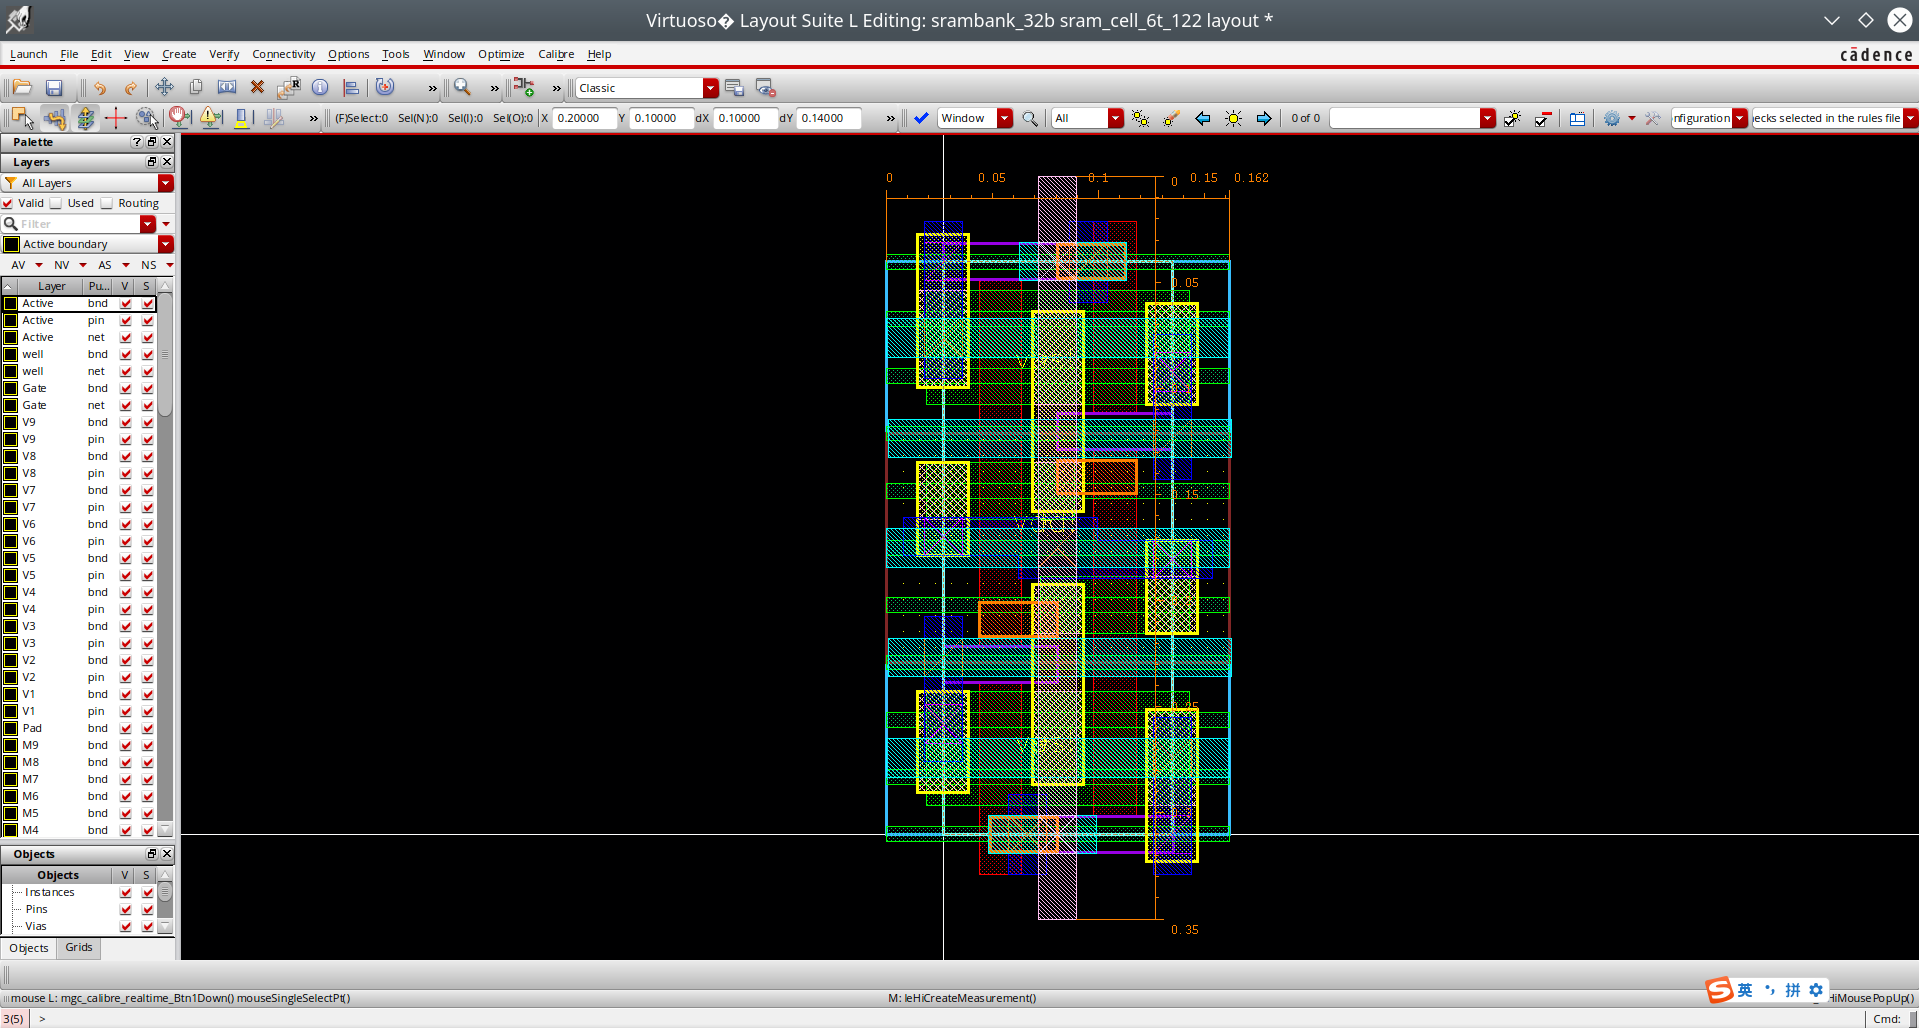Open the Window scope dropdown

click(1005, 118)
